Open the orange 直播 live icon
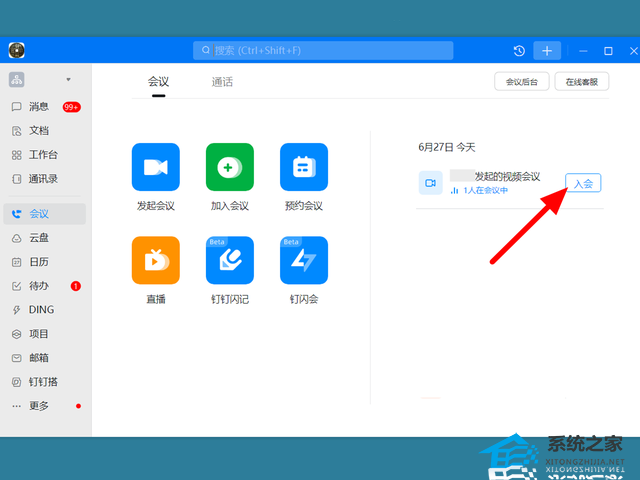The image size is (640, 480). tap(156, 260)
